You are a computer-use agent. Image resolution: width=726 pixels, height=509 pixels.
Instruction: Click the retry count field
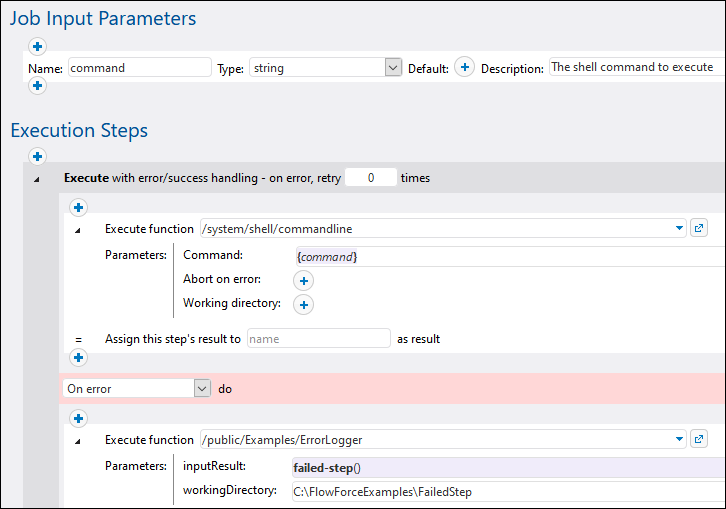click(370, 178)
